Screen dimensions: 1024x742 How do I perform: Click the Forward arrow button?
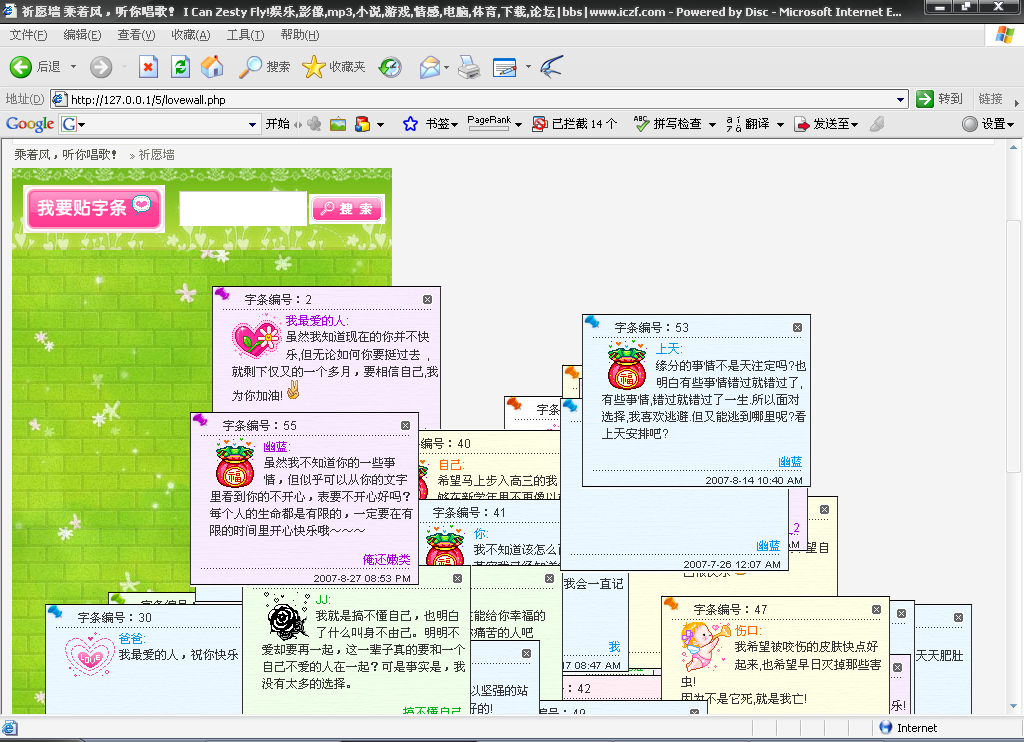101,67
